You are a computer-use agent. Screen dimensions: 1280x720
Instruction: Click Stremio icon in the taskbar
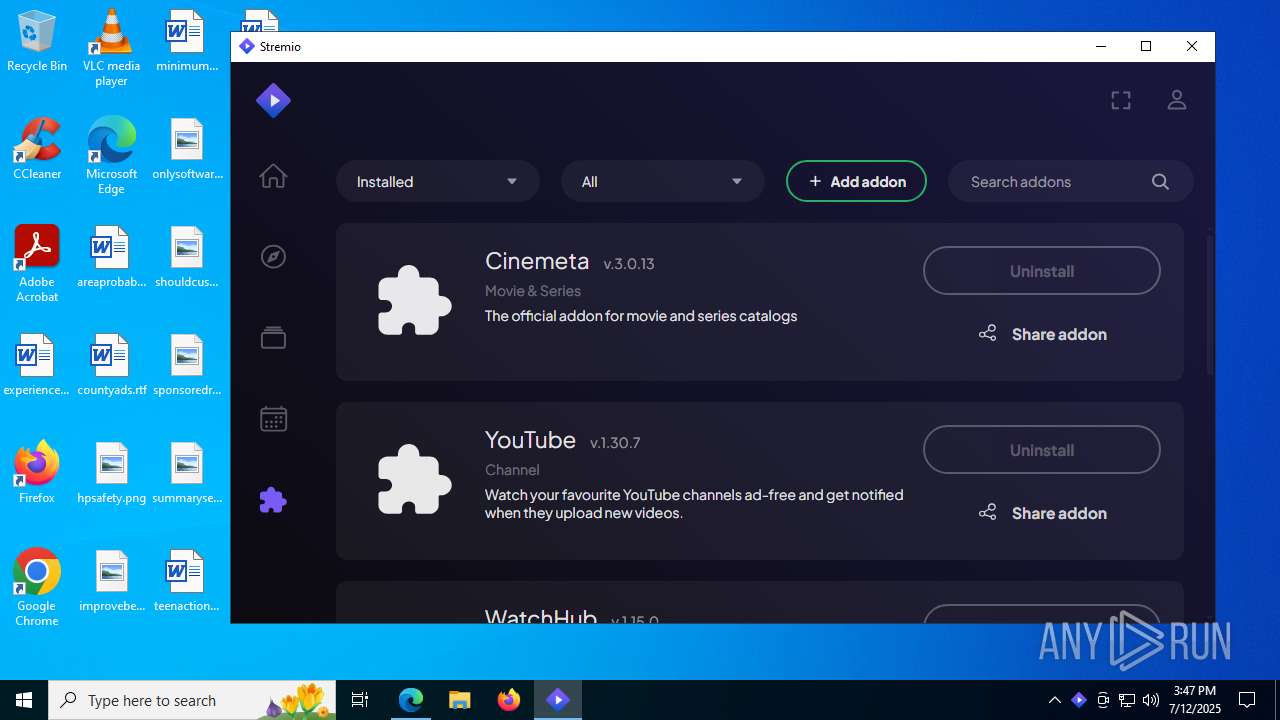pos(558,700)
